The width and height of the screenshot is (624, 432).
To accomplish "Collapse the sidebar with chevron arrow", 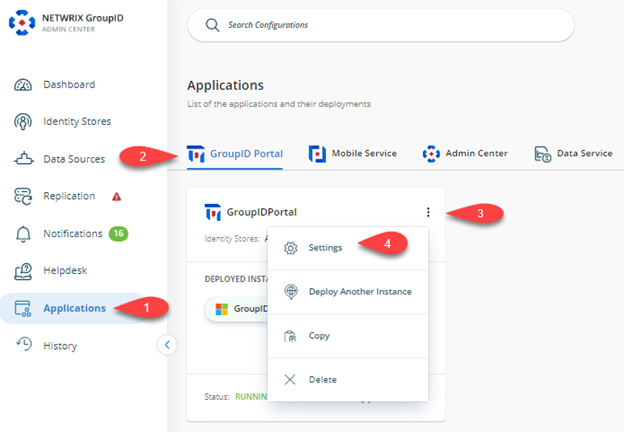I will click(x=167, y=345).
